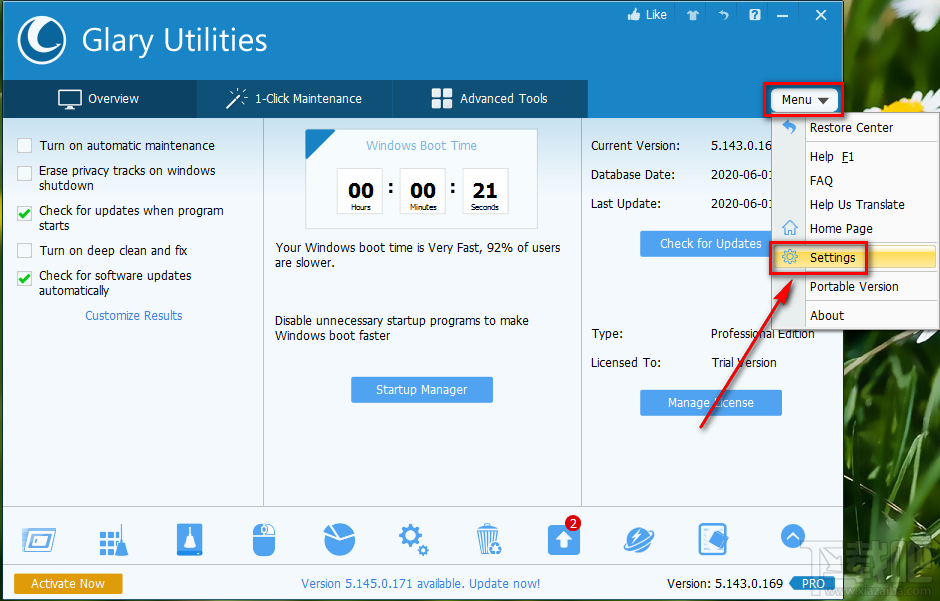Click the Activate Now badge
Viewport: 940px width, 601px height.
(x=67, y=583)
